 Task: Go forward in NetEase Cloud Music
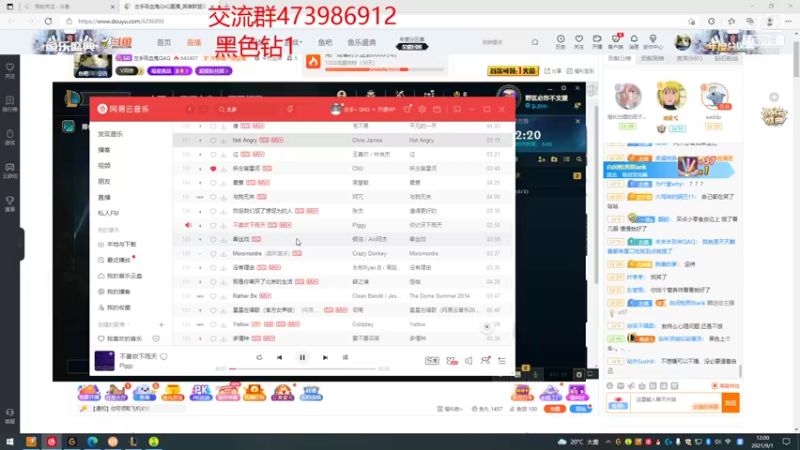(x=203, y=109)
